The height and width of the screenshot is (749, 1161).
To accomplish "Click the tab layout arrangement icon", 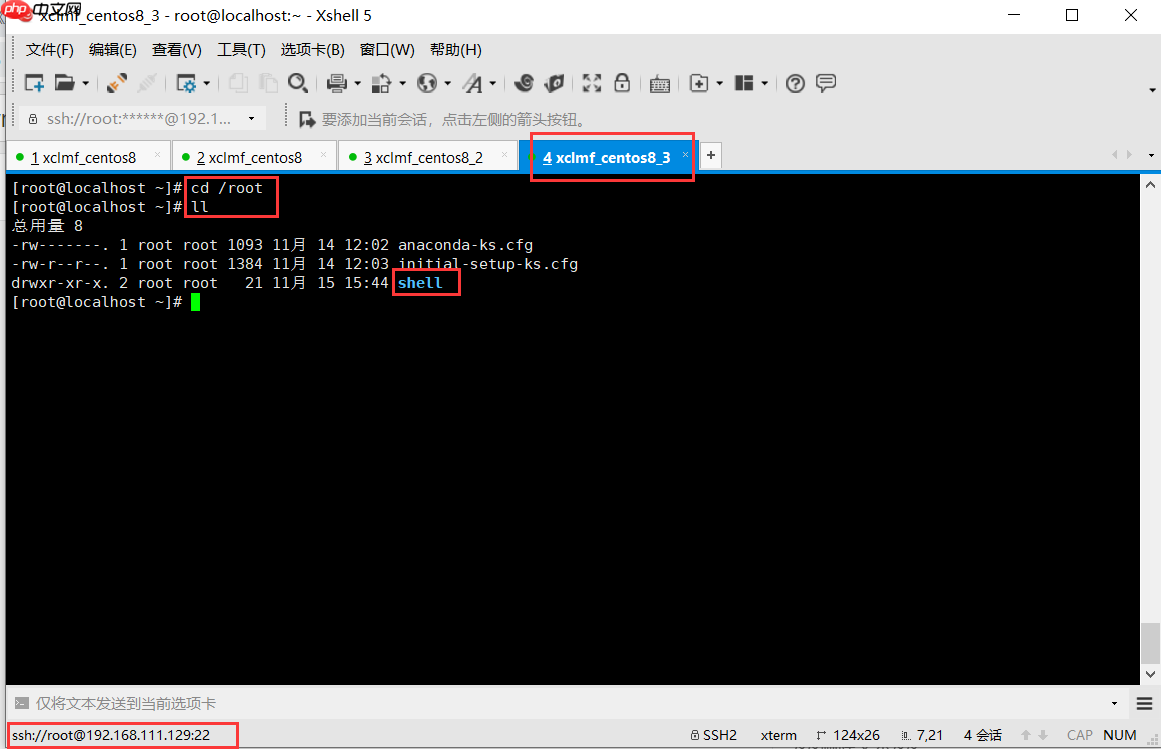I will [x=743, y=83].
